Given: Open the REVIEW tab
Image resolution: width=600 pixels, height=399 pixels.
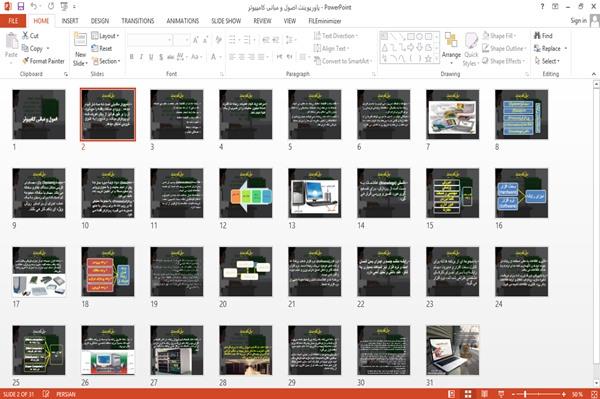Looking at the screenshot, I should (262, 21).
